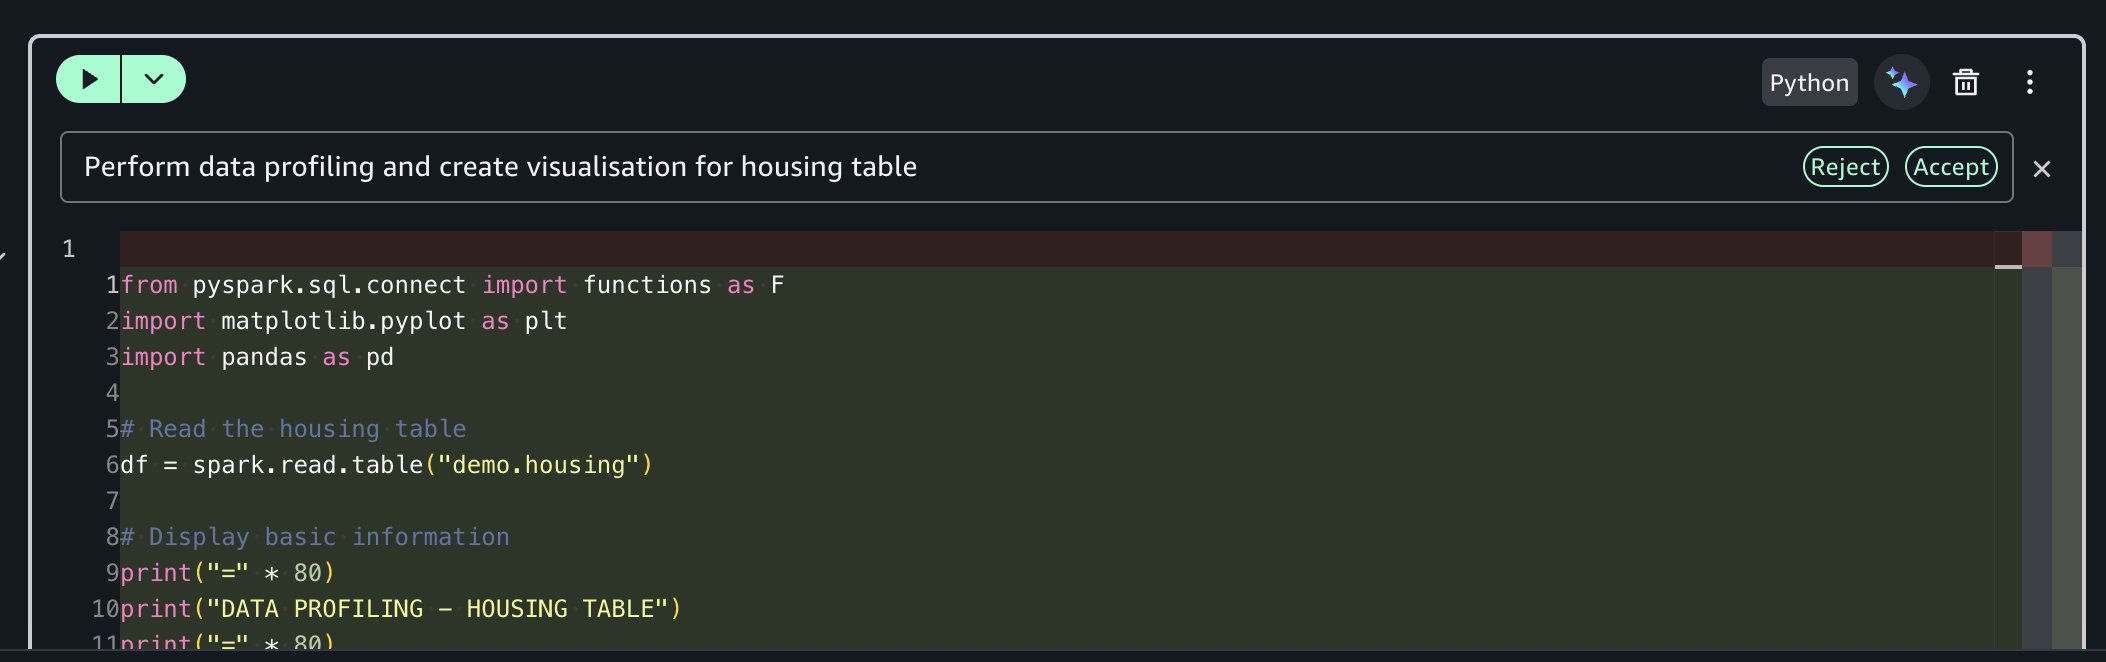This screenshot has width=2106, height=662.
Task: Run the cell with the play button
Action: [89, 80]
